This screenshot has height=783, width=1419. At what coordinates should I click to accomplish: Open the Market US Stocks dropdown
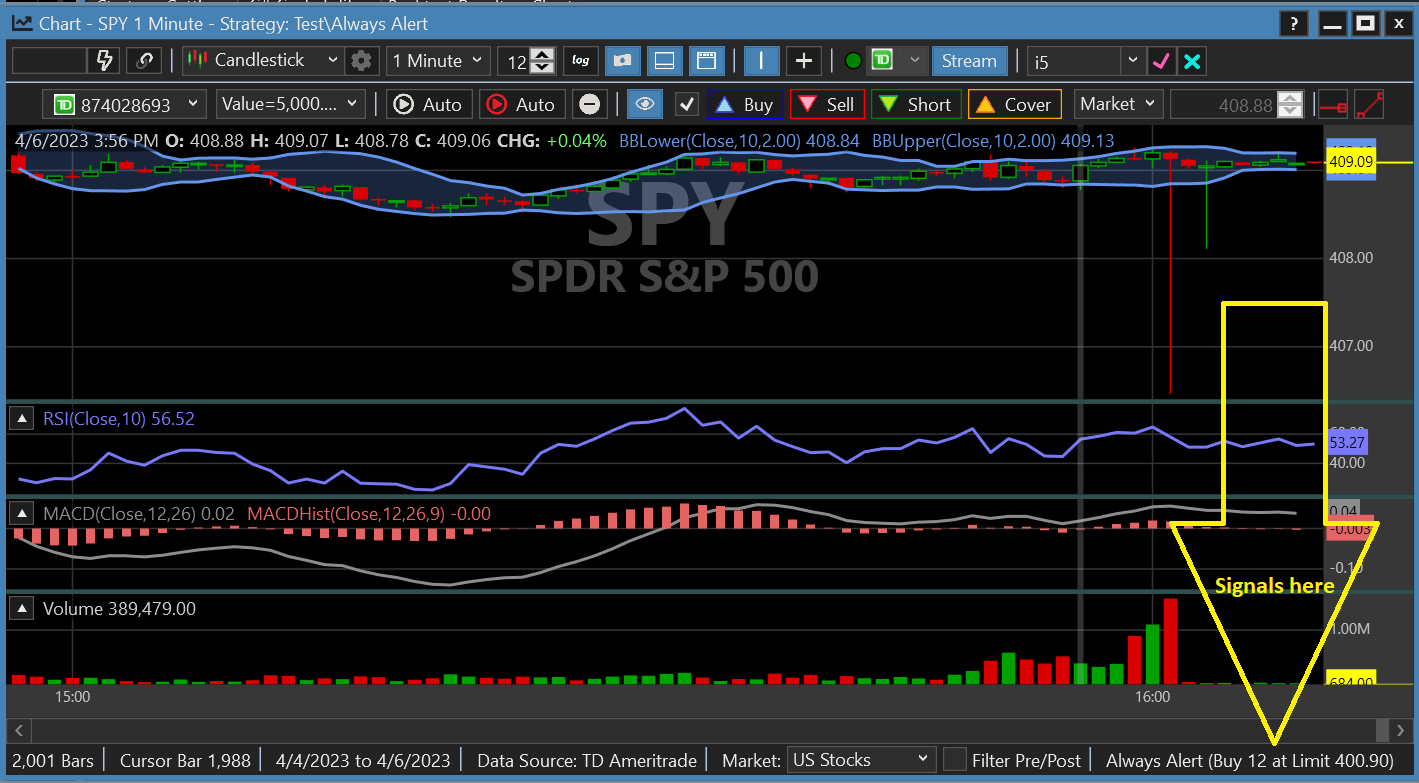[x=862, y=760]
